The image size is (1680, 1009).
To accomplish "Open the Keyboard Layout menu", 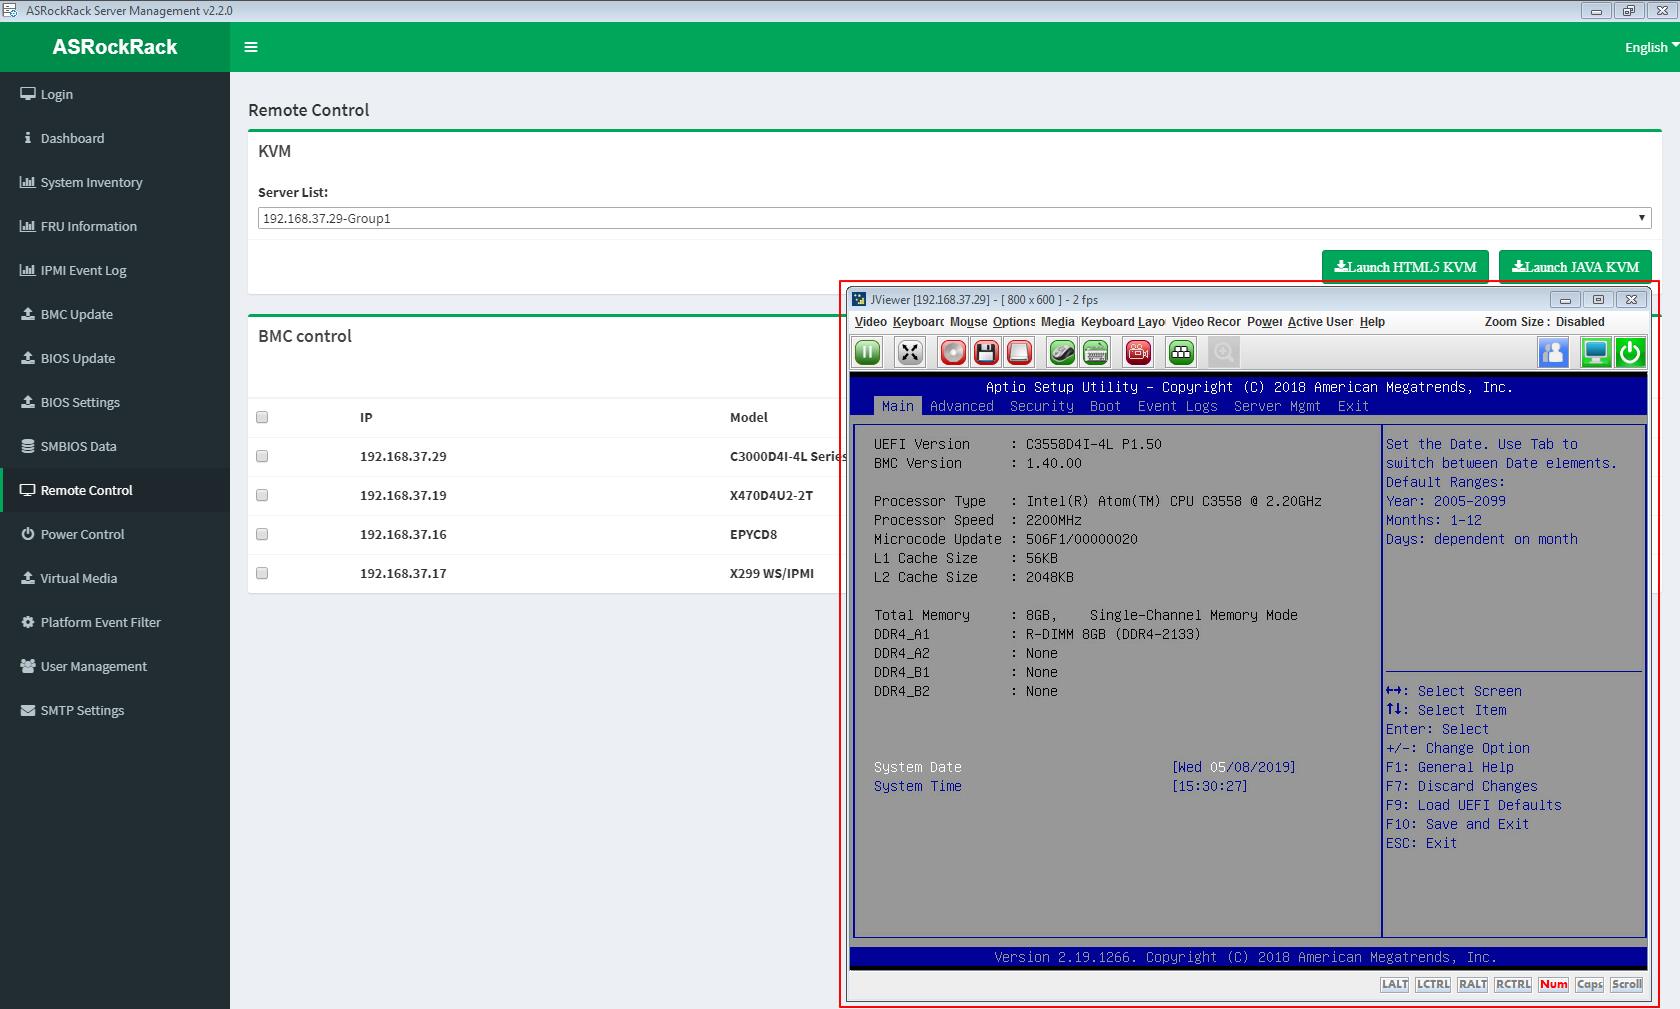I will [x=1123, y=322].
